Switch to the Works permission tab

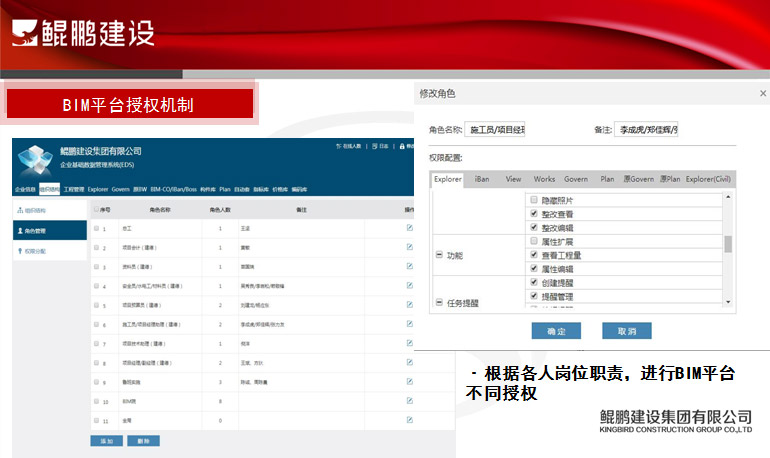click(544, 179)
